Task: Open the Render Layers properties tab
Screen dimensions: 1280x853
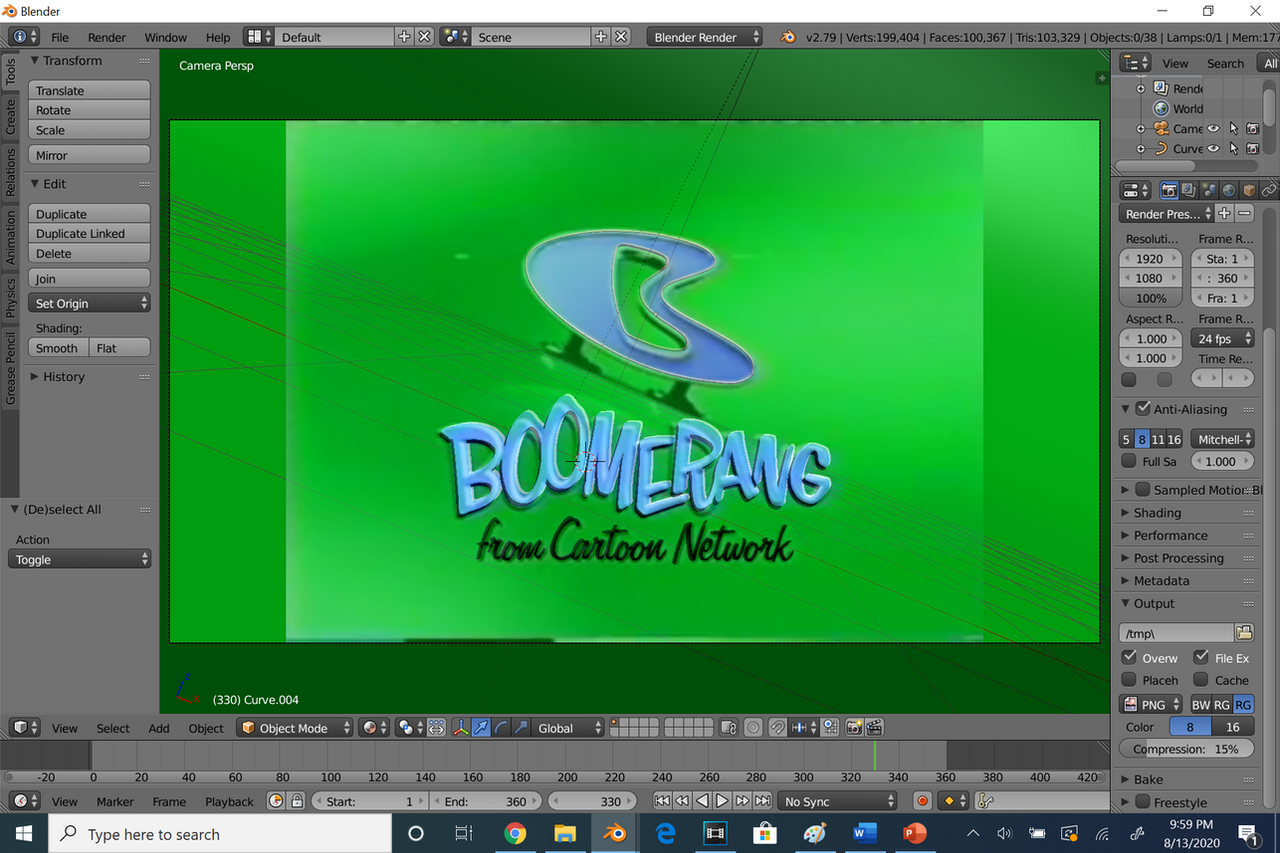Action: pos(1188,190)
